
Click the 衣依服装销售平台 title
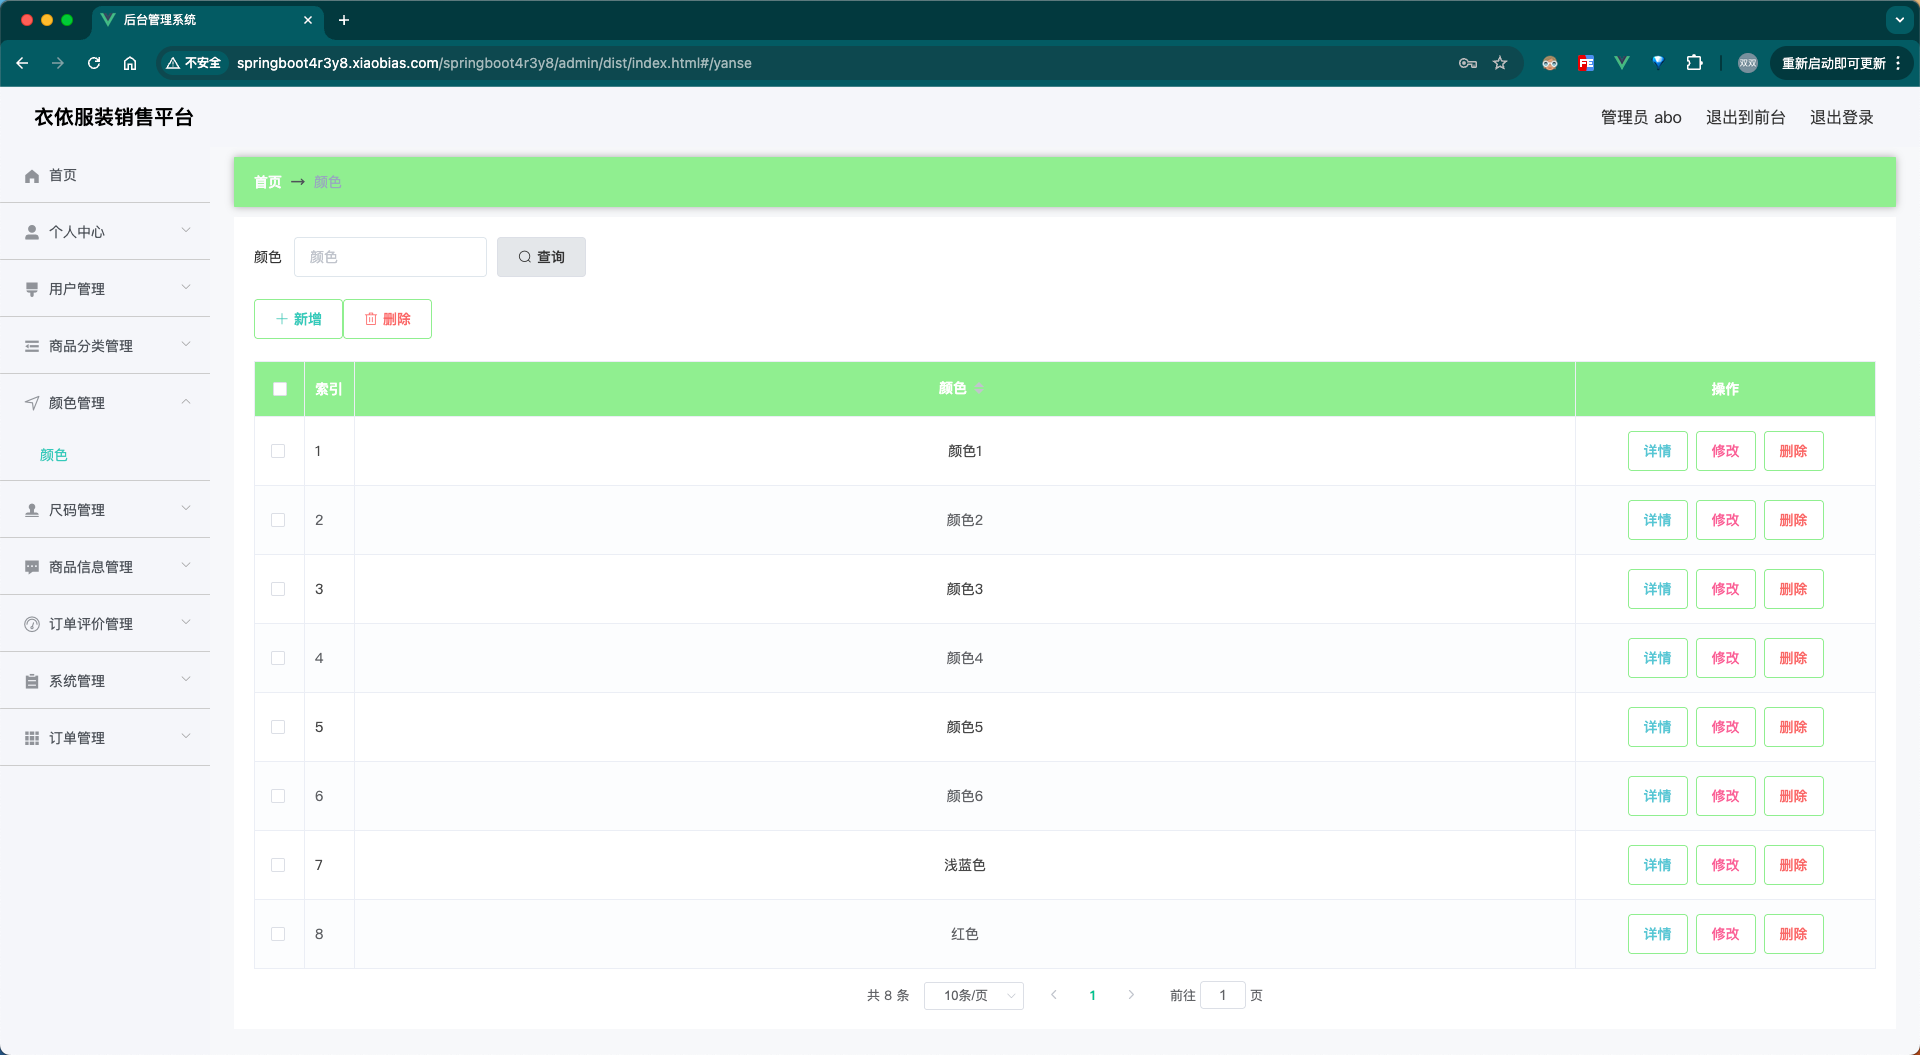pos(114,117)
